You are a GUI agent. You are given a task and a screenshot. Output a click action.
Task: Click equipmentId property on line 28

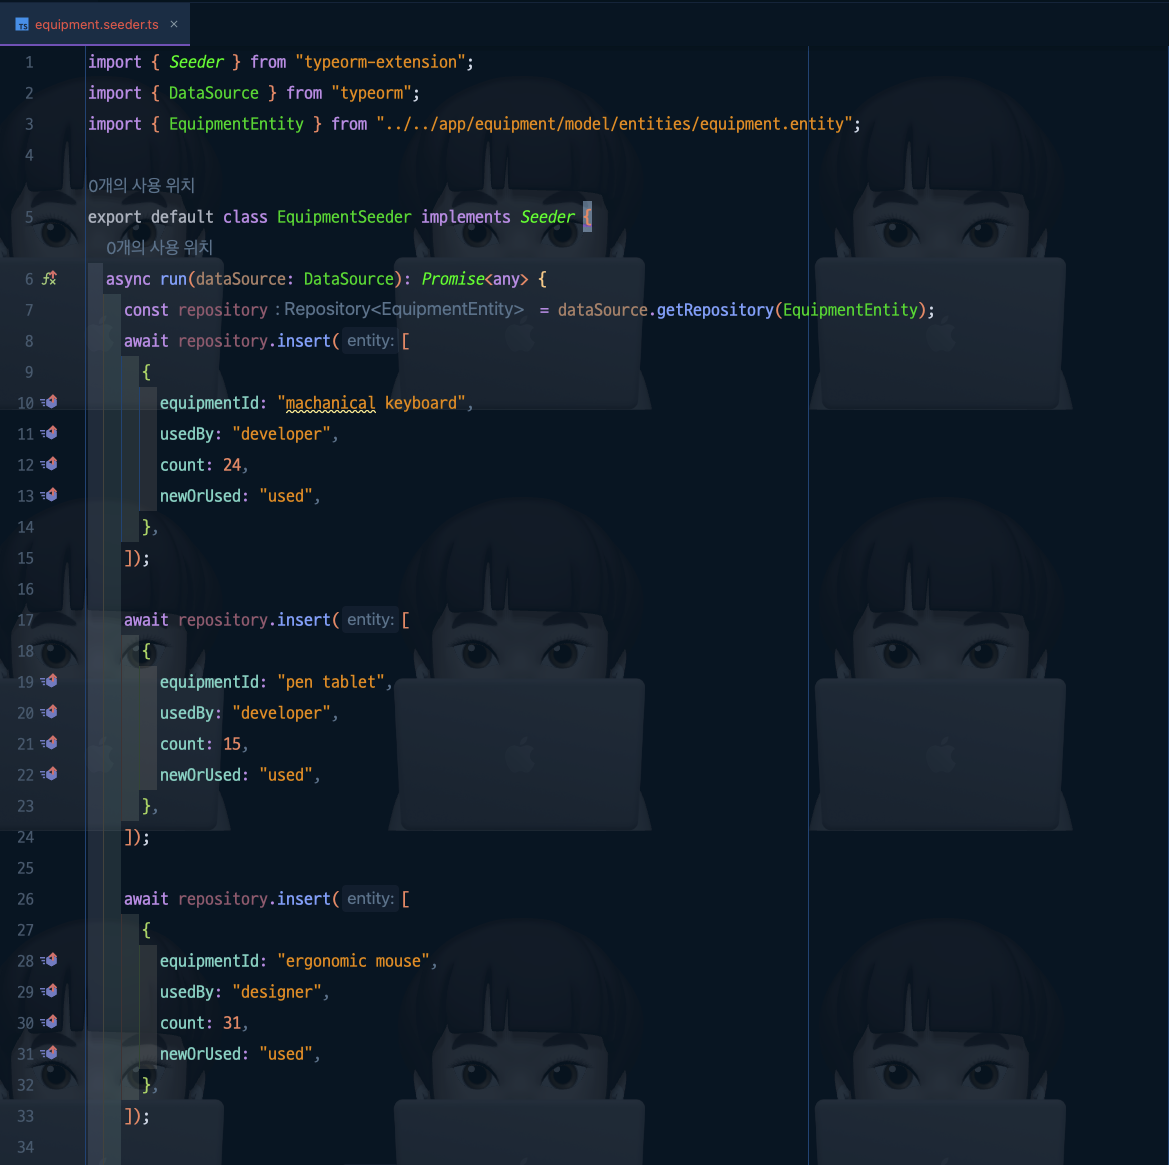click(209, 962)
